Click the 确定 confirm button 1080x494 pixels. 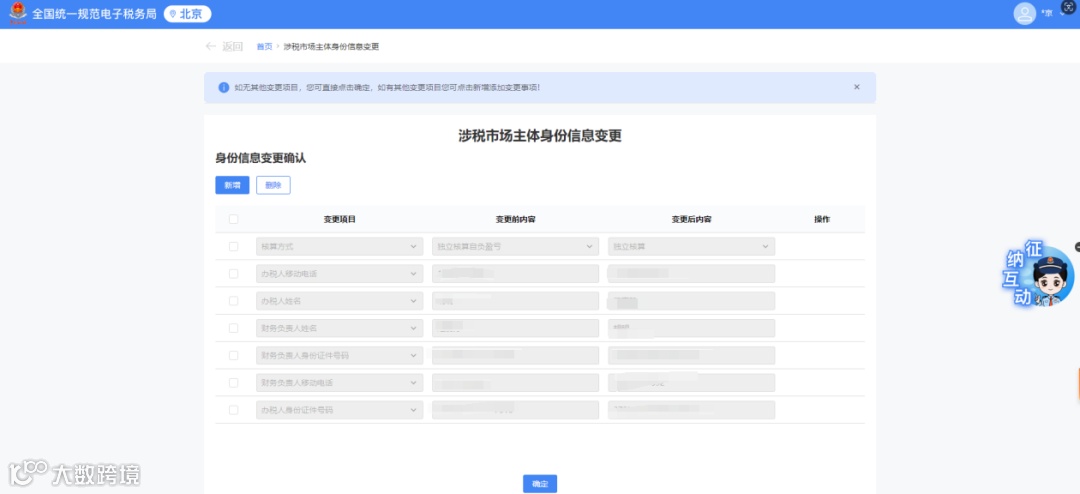click(540, 484)
